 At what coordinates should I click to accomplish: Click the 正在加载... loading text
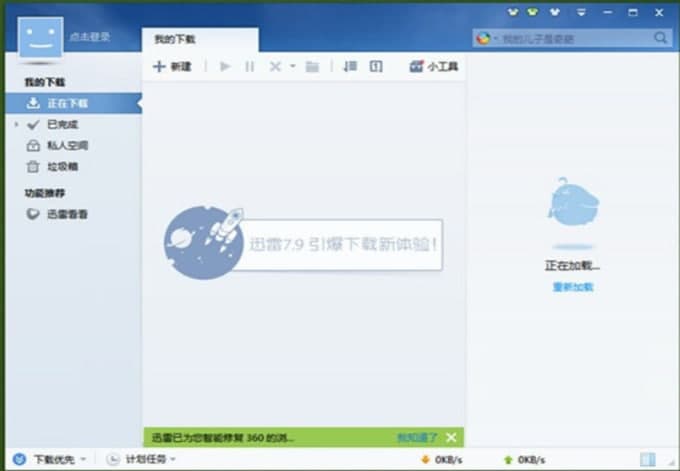tap(572, 265)
